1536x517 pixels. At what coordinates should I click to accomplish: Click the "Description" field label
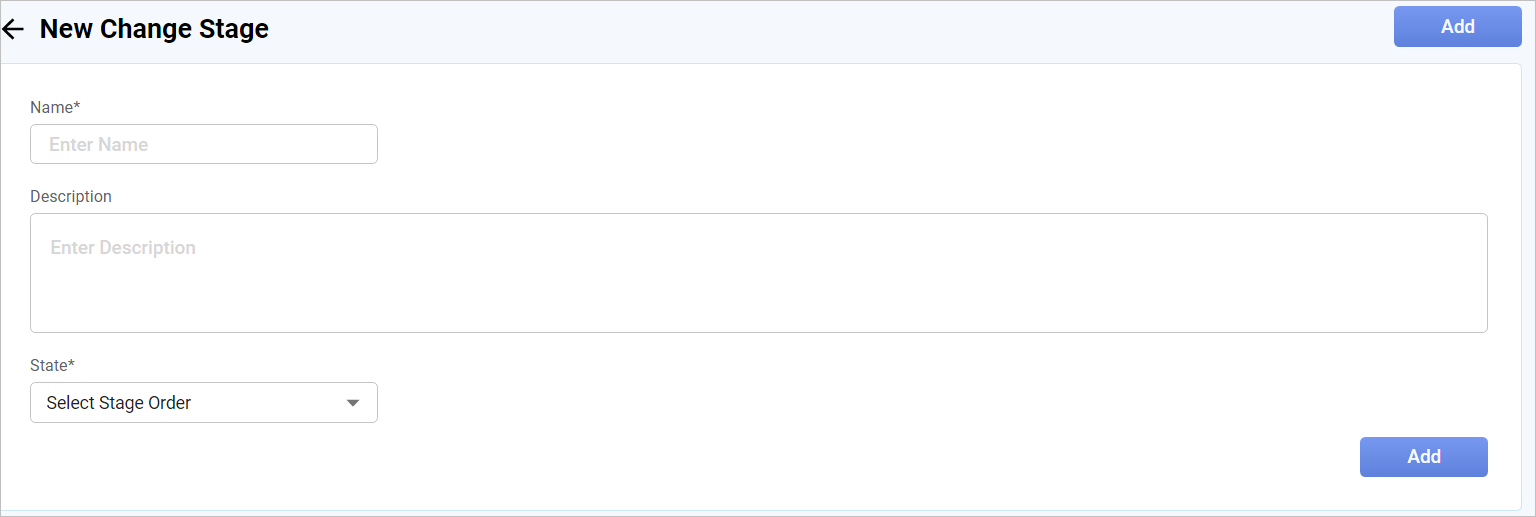pyautogui.click(x=71, y=196)
